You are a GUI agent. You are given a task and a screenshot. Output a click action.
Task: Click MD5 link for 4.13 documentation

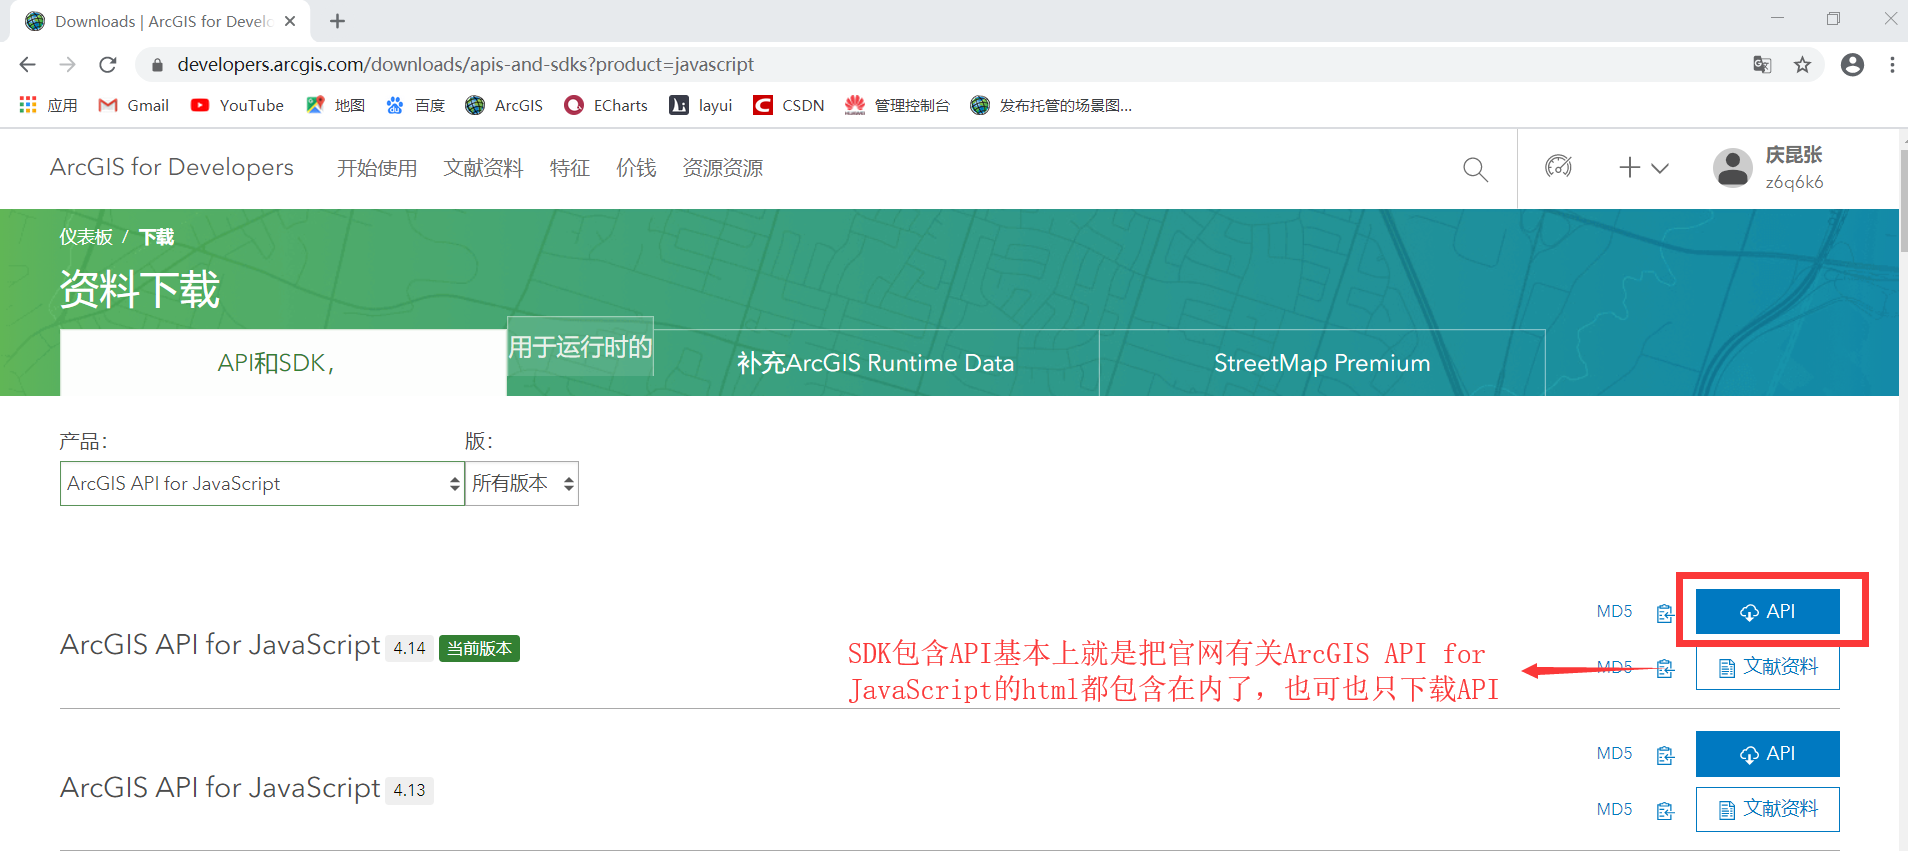(x=1614, y=810)
